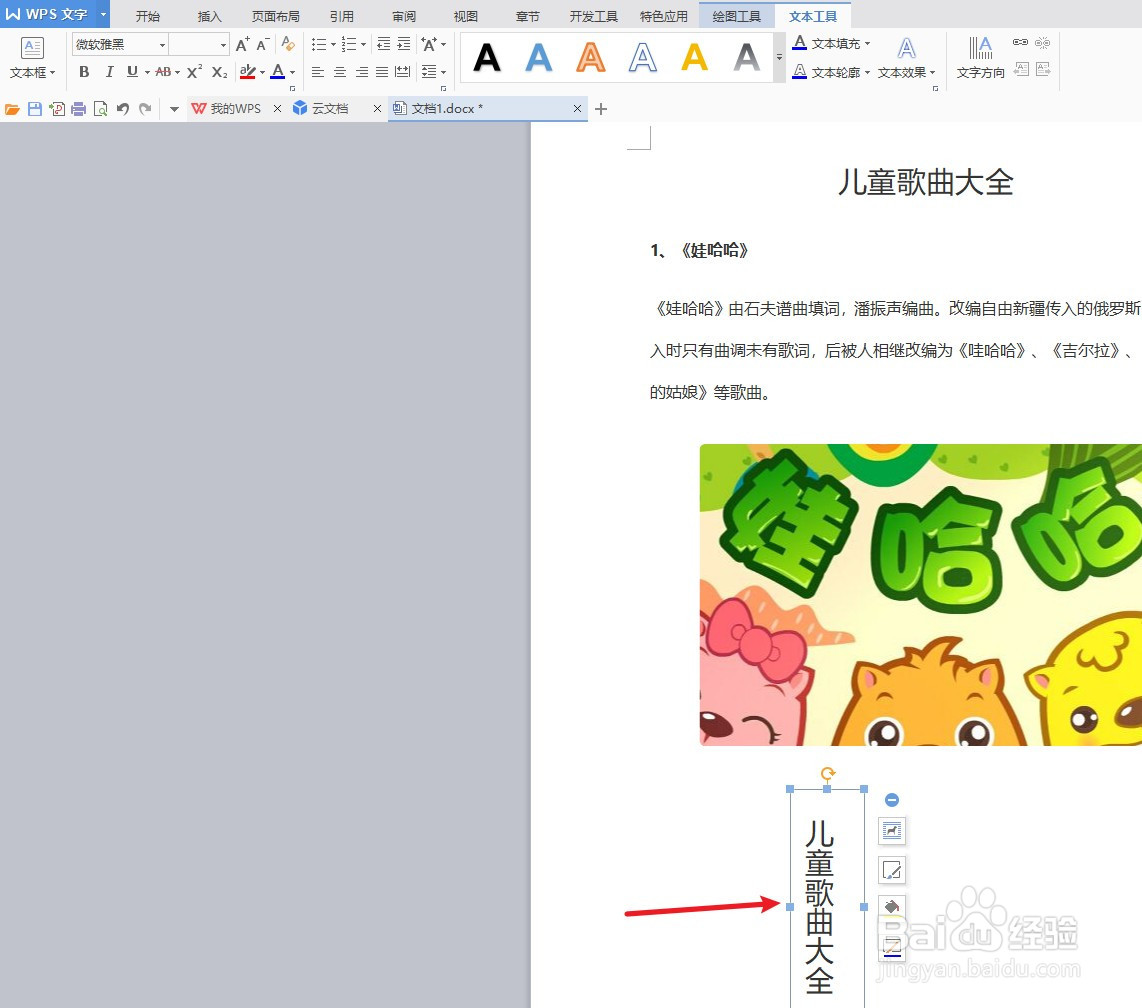Expand numbered list dropdown arrow

(x=363, y=45)
